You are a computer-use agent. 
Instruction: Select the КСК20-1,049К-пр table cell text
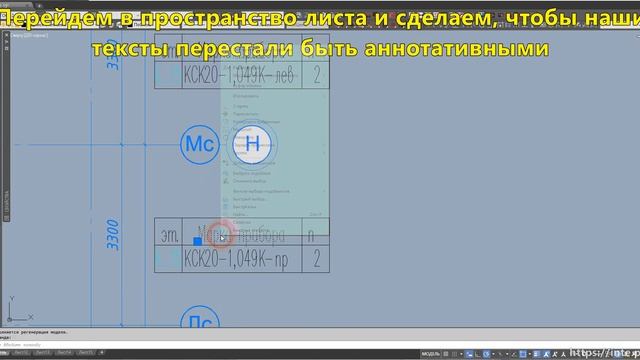click(x=236, y=259)
